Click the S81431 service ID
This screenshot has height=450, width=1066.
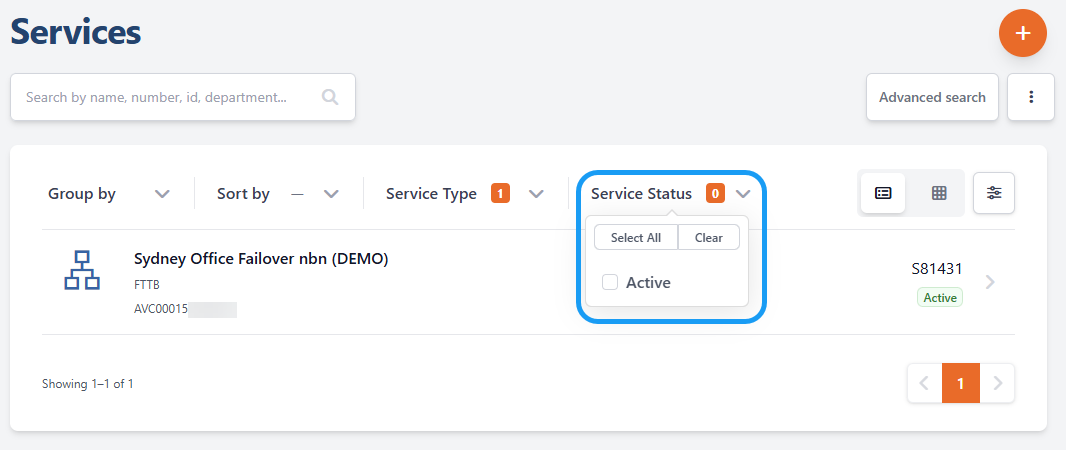(x=937, y=269)
